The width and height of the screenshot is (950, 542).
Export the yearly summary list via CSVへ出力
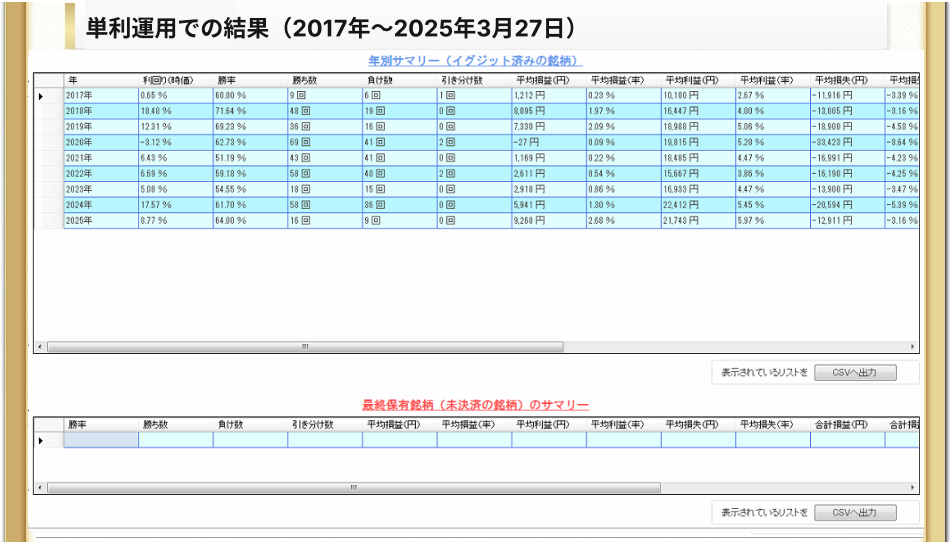click(x=854, y=372)
